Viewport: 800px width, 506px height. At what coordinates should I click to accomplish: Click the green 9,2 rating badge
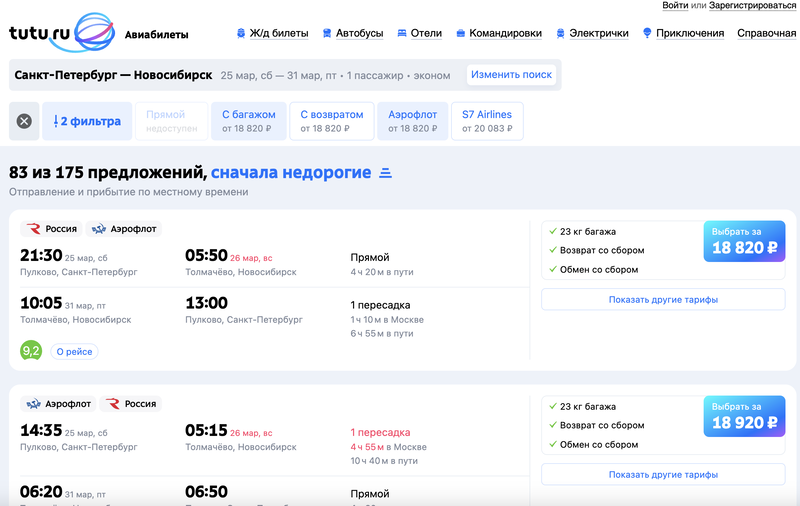[31, 351]
